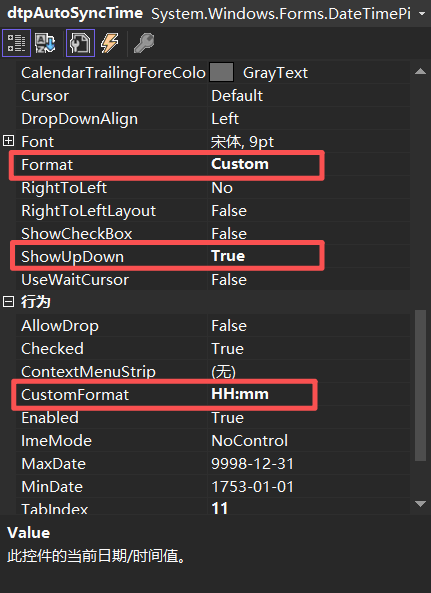Click the CustomFormat value HH:mm
This screenshot has width=431, height=593.
click(x=240, y=394)
